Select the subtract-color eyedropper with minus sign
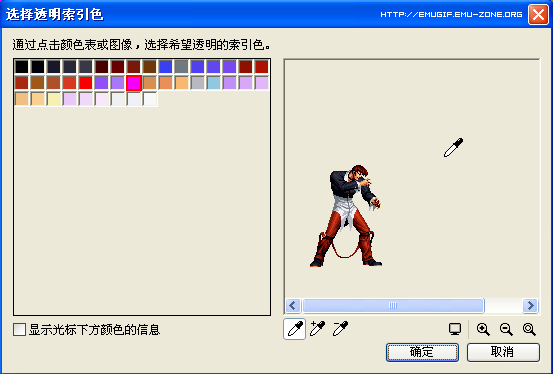Image resolution: width=553 pixels, height=374 pixels. click(340, 329)
